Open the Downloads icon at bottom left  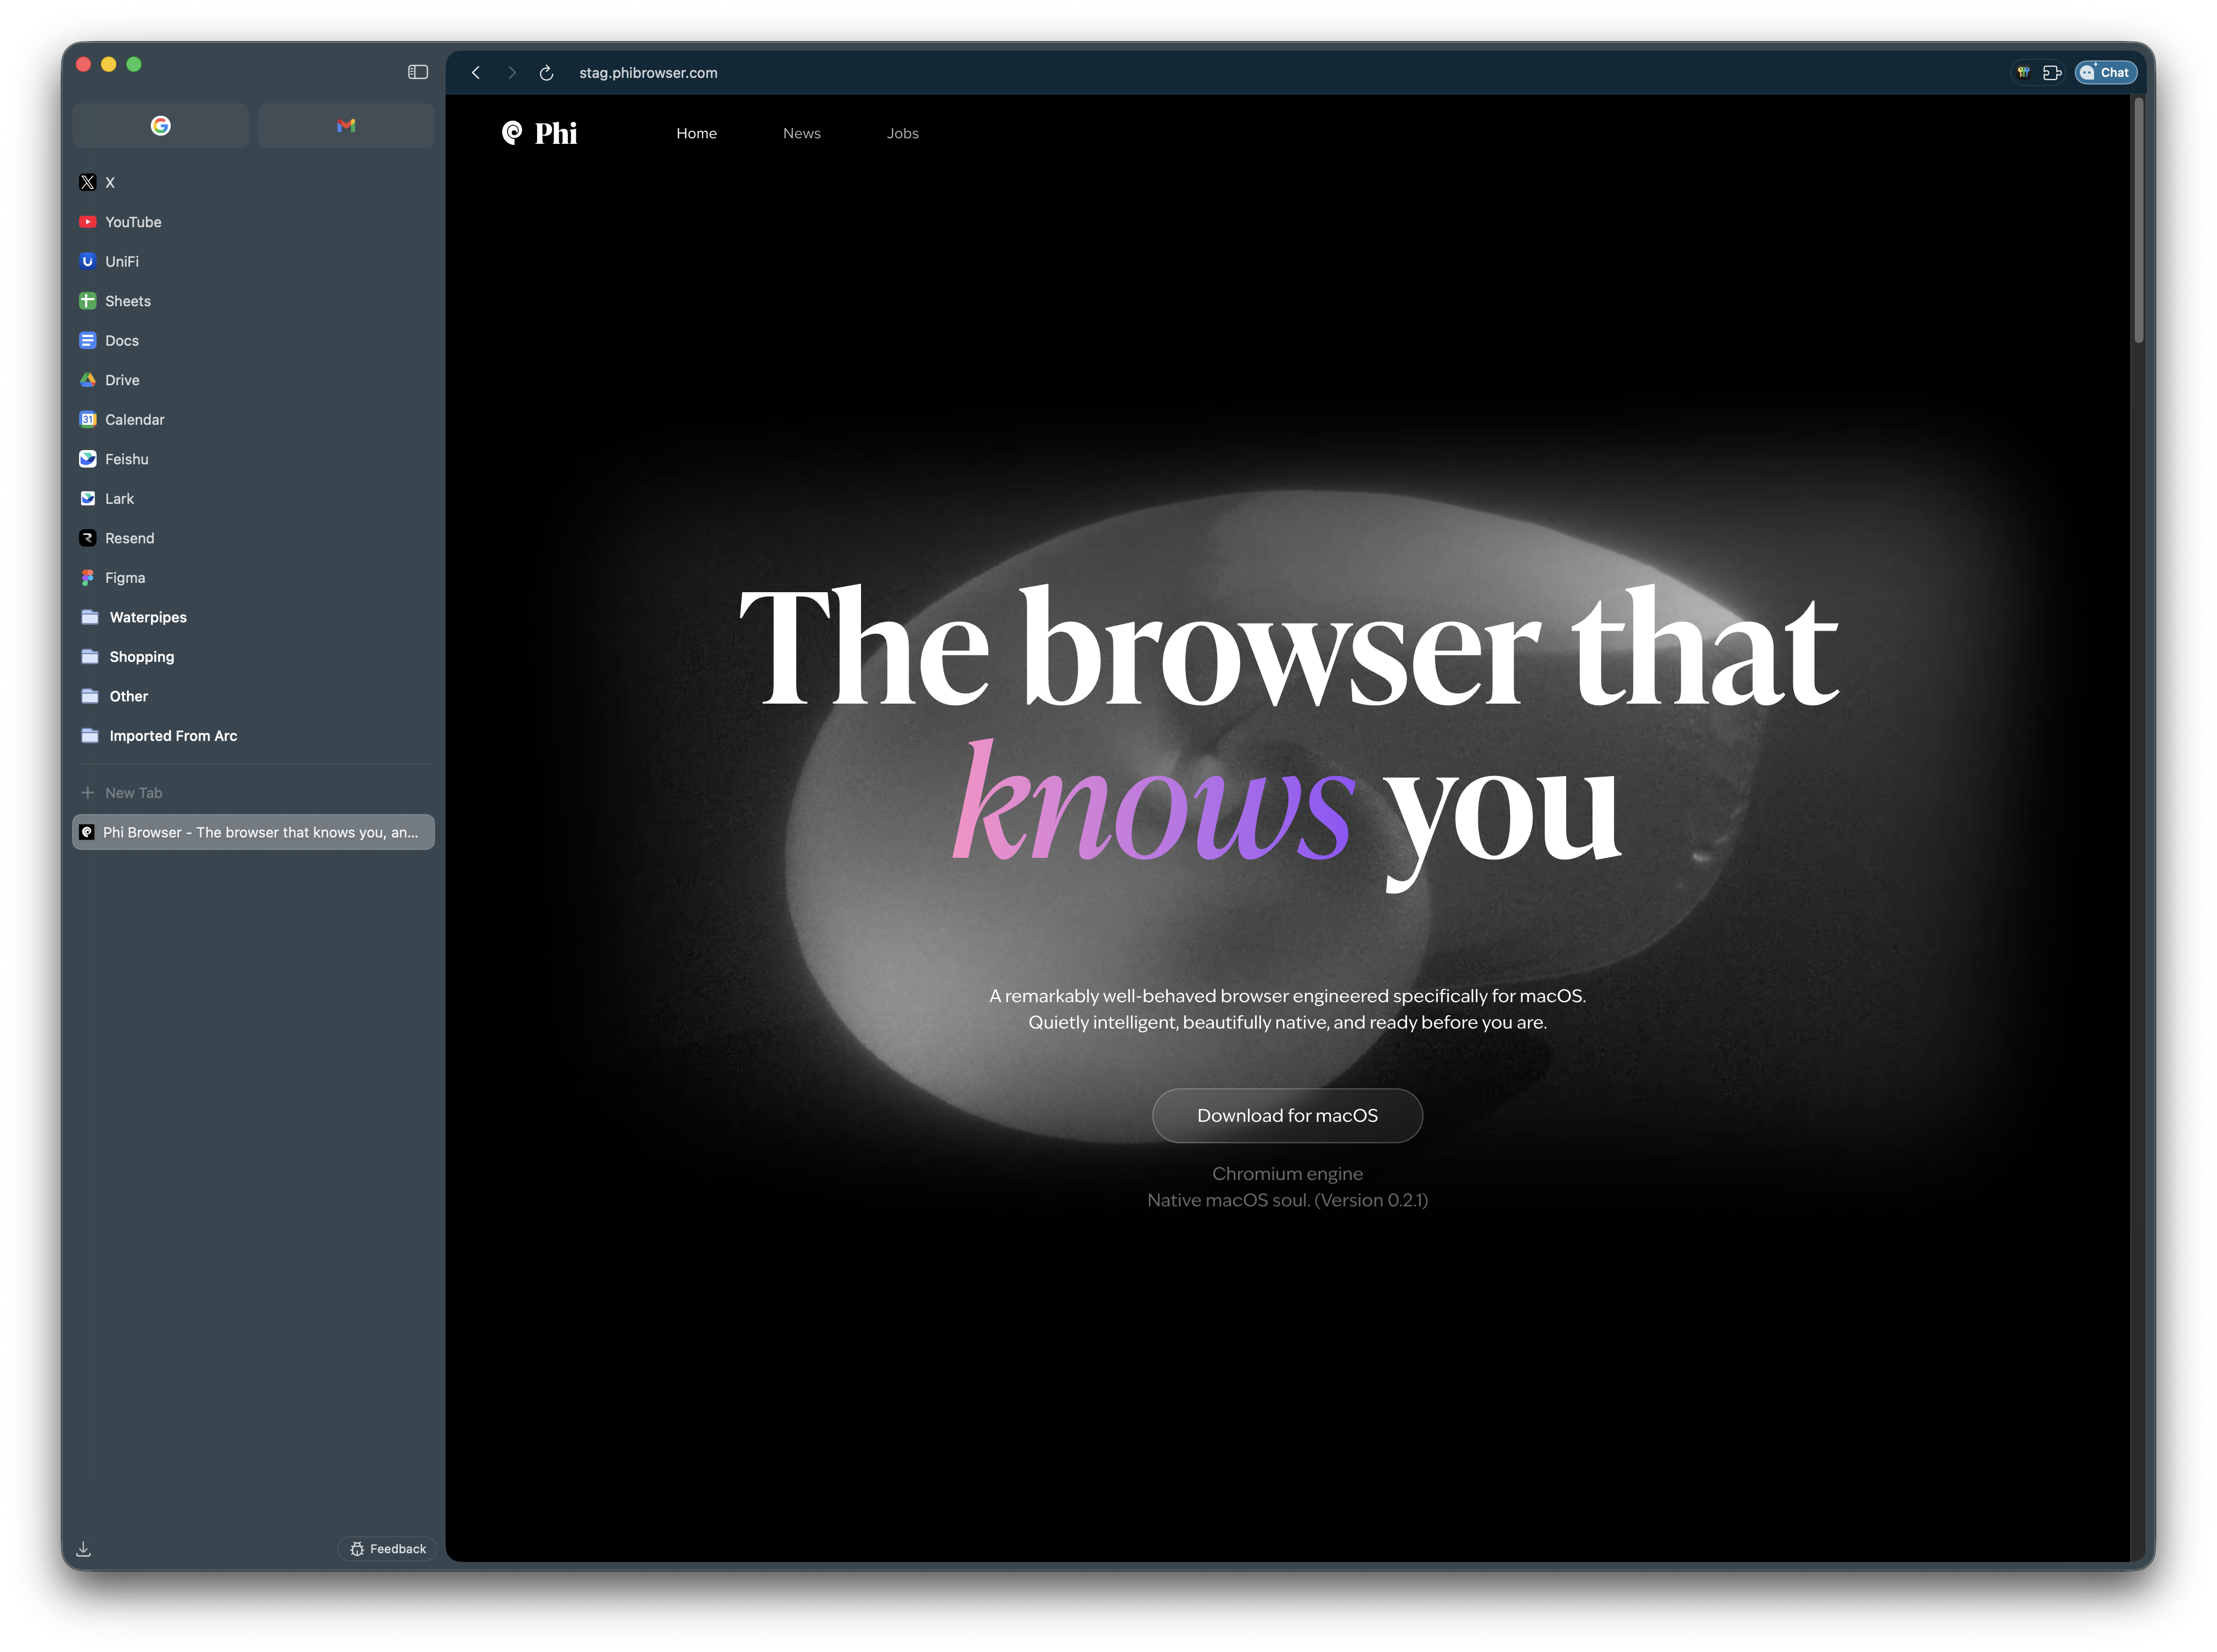84,1548
